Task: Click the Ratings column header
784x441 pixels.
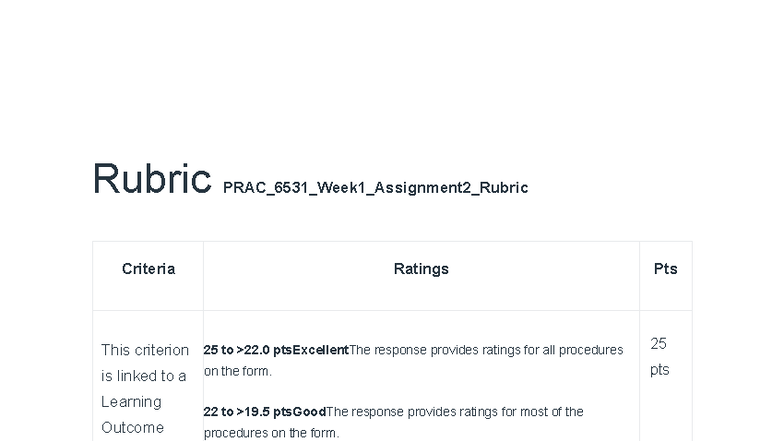Action: coord(421,269)
